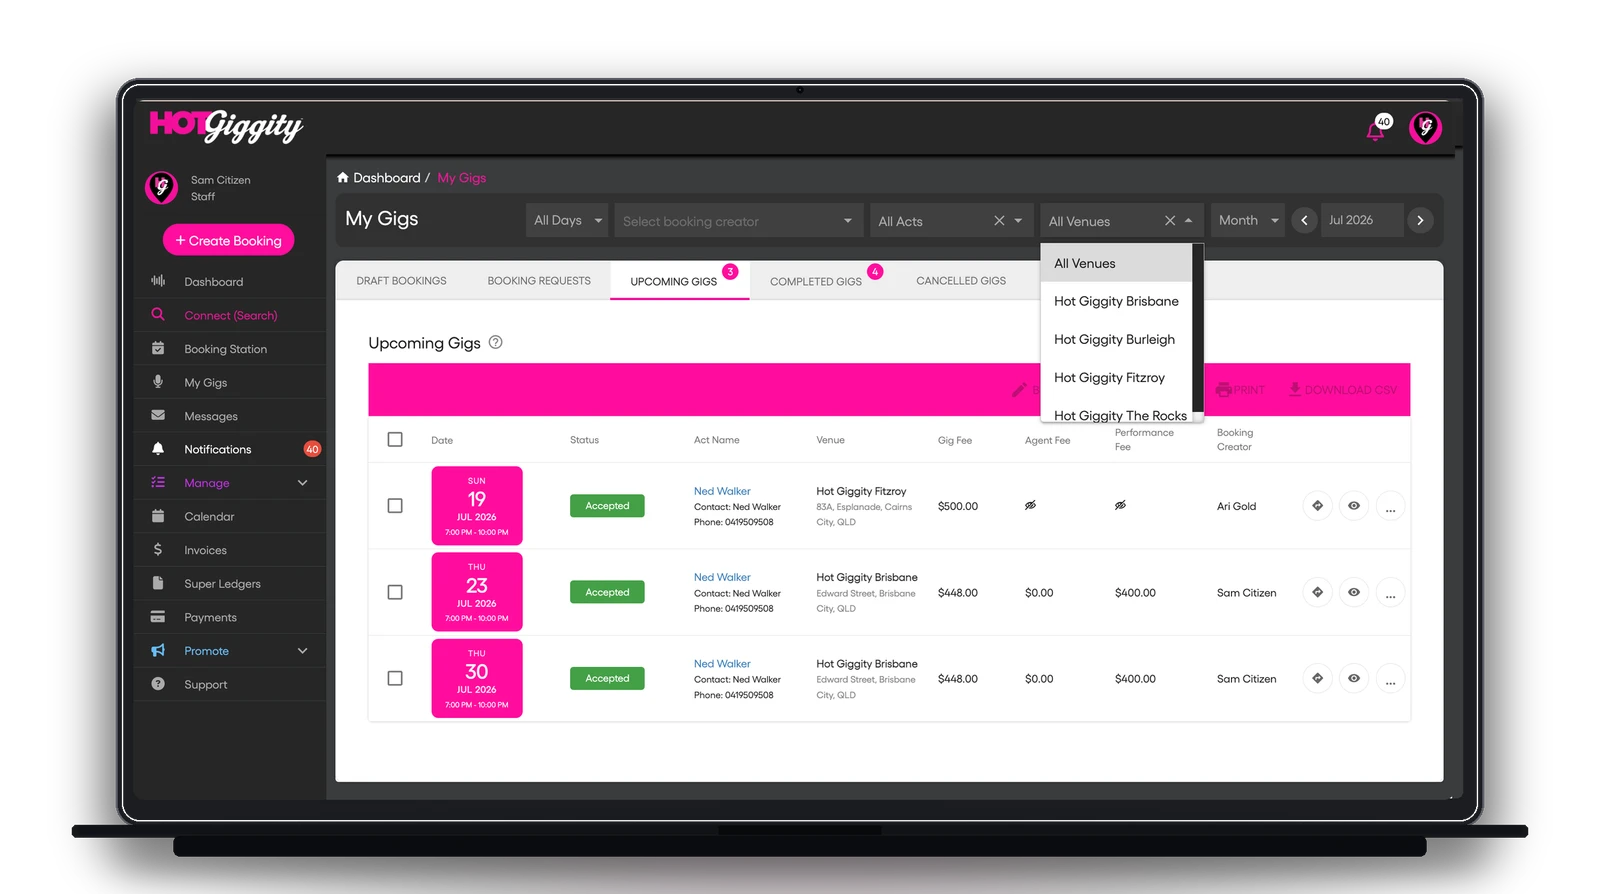Screen dimensions: 1600x894
Task: Tick checkbox for the 19 Jul gig
Action: 395,506
